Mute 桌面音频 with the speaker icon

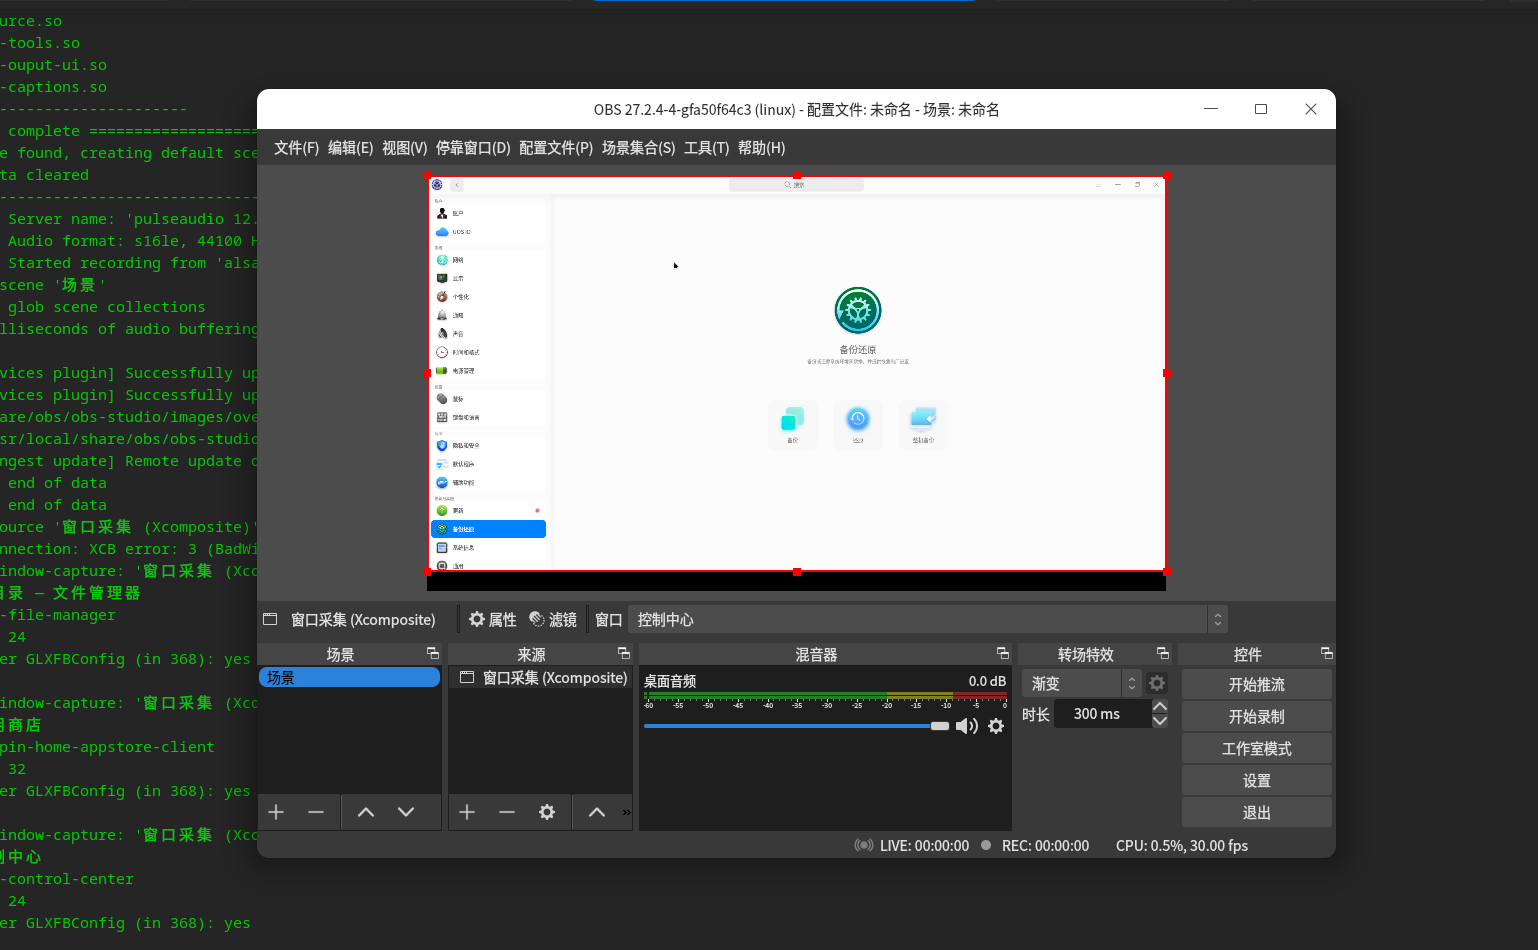[x=966, y=726]
